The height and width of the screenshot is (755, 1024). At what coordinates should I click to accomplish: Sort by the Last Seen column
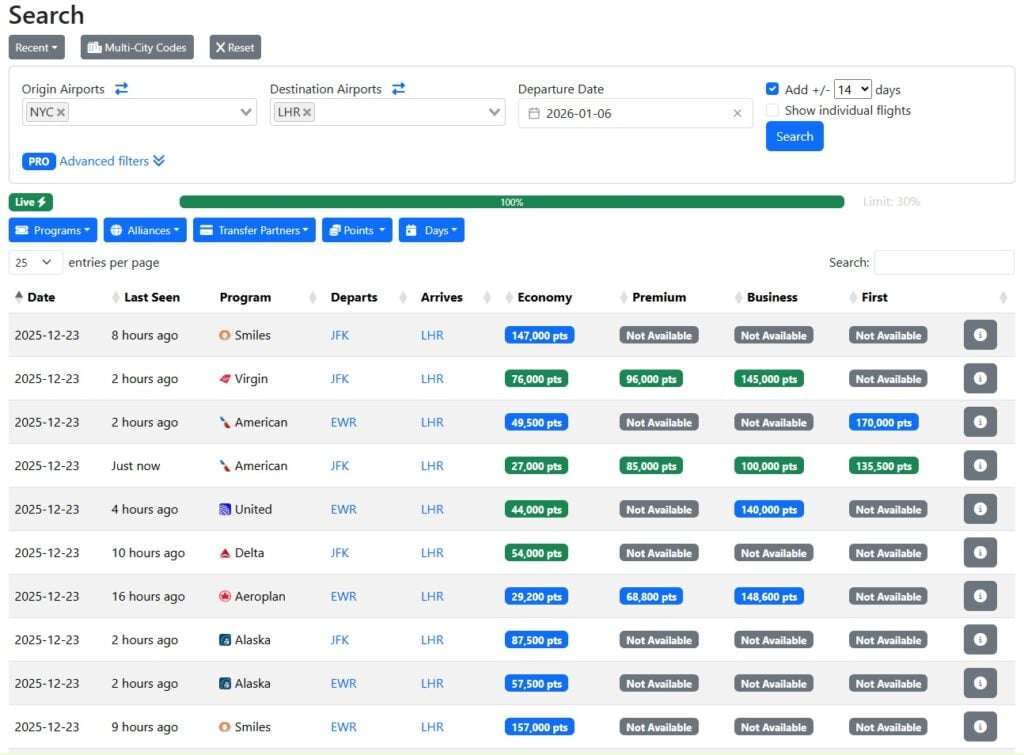152,297
